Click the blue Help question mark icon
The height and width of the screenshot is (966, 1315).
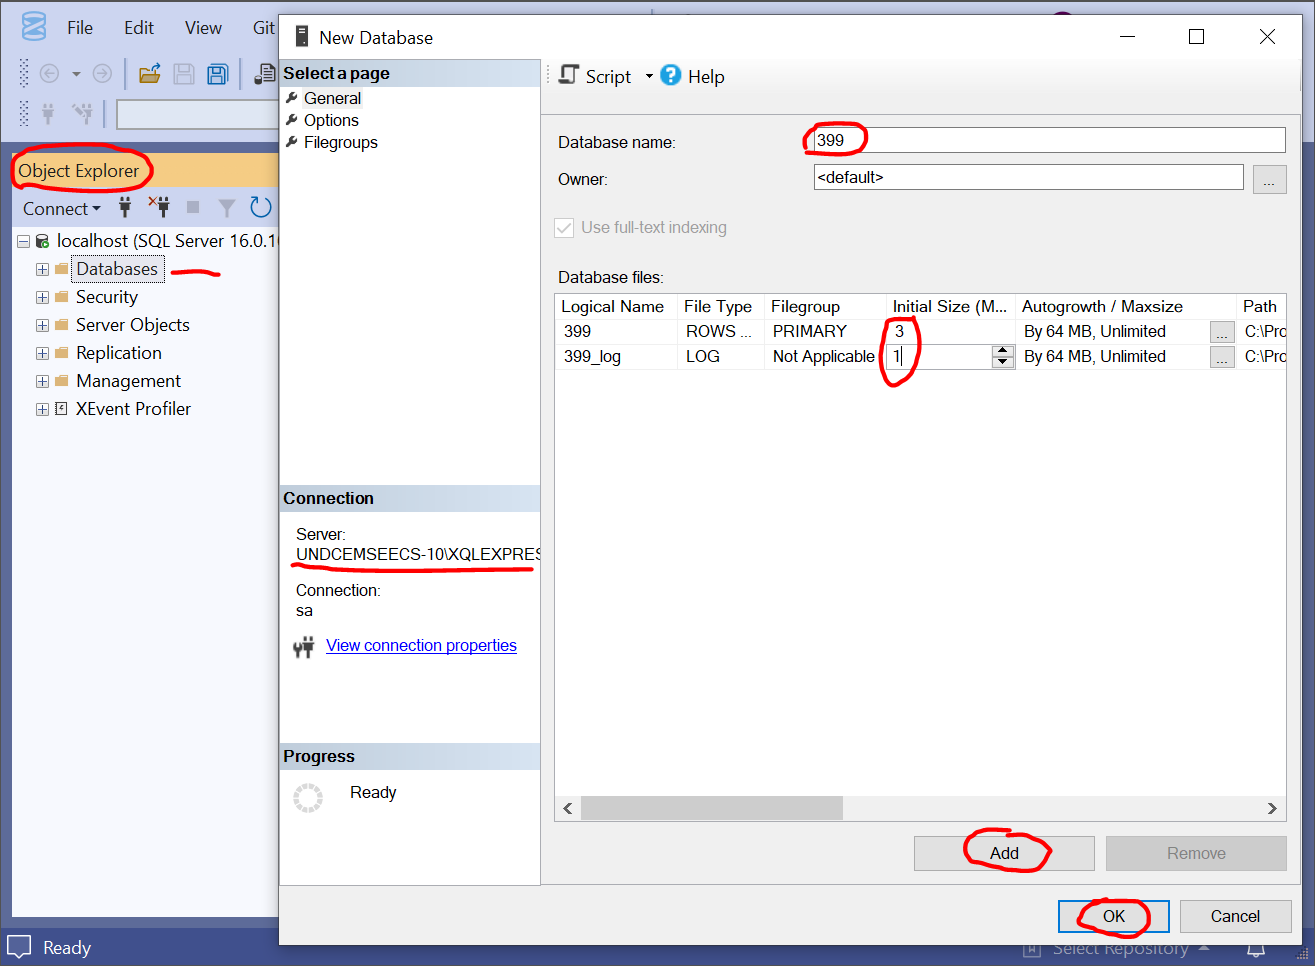(x=671, y=76)
